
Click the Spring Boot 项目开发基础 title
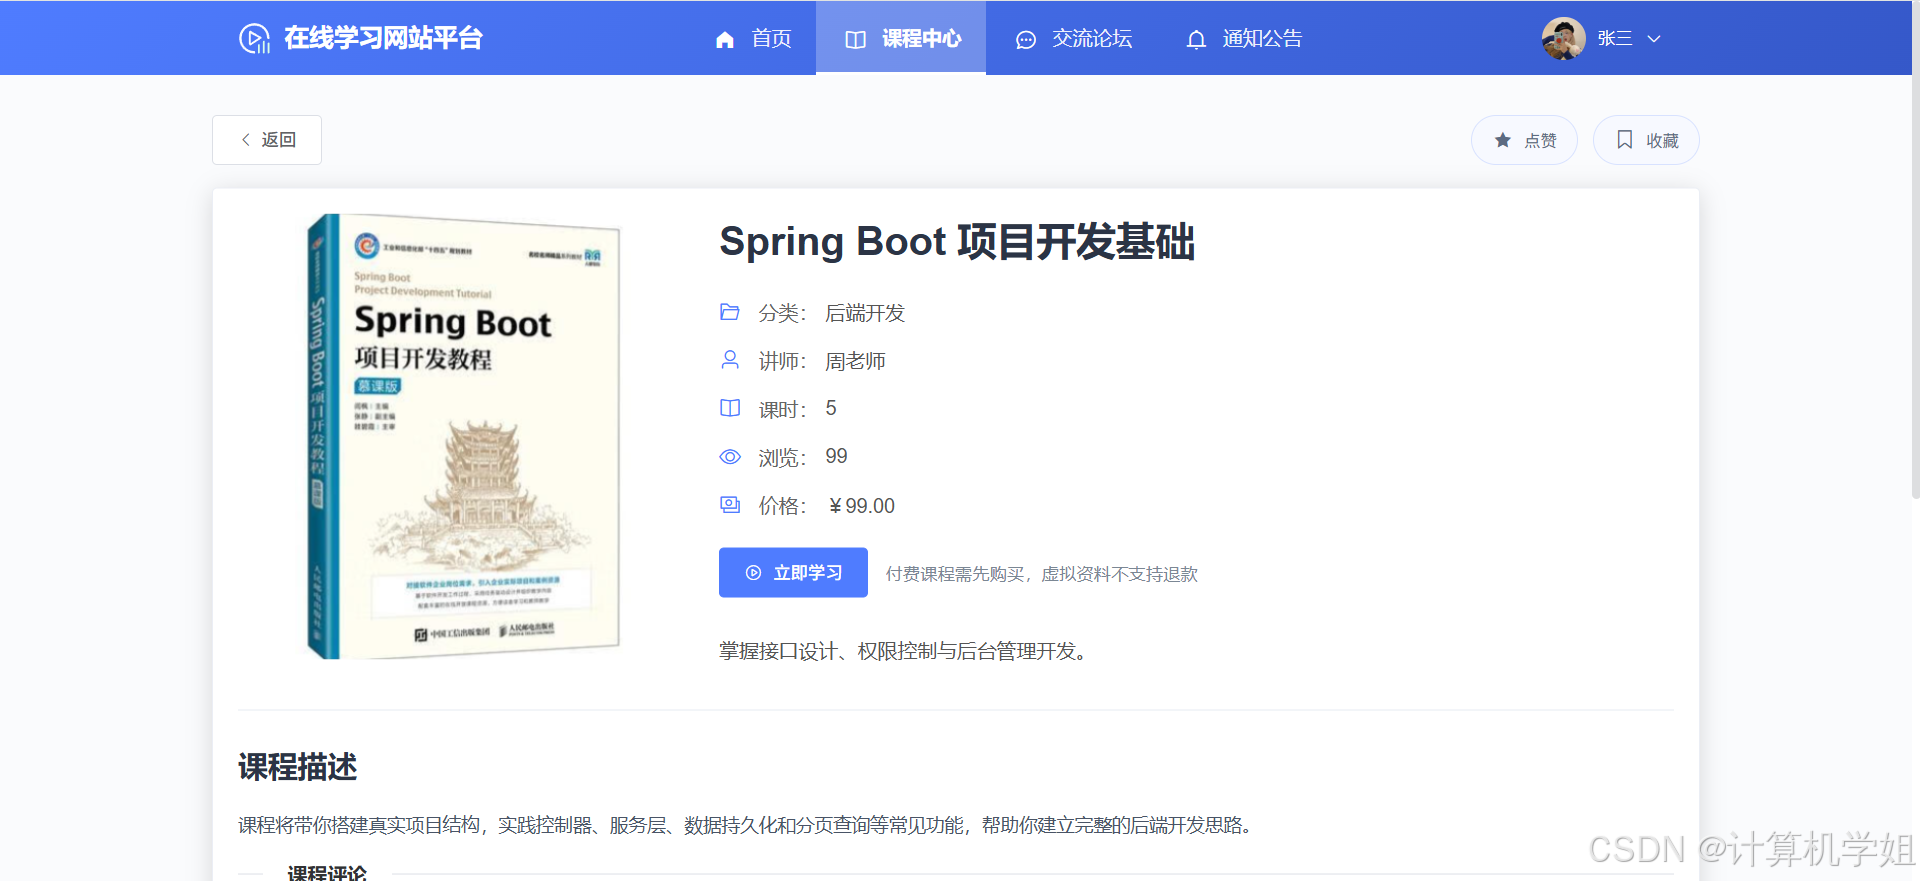click(957, 242)
